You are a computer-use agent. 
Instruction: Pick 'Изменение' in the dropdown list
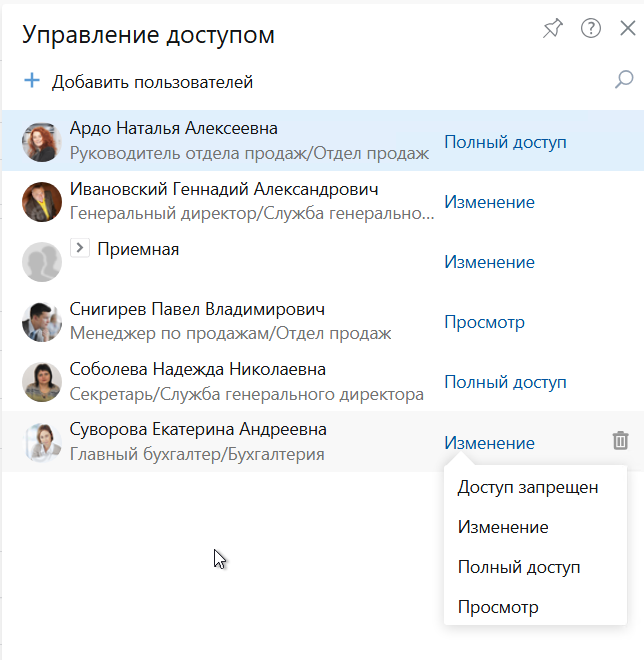[502, 527]
